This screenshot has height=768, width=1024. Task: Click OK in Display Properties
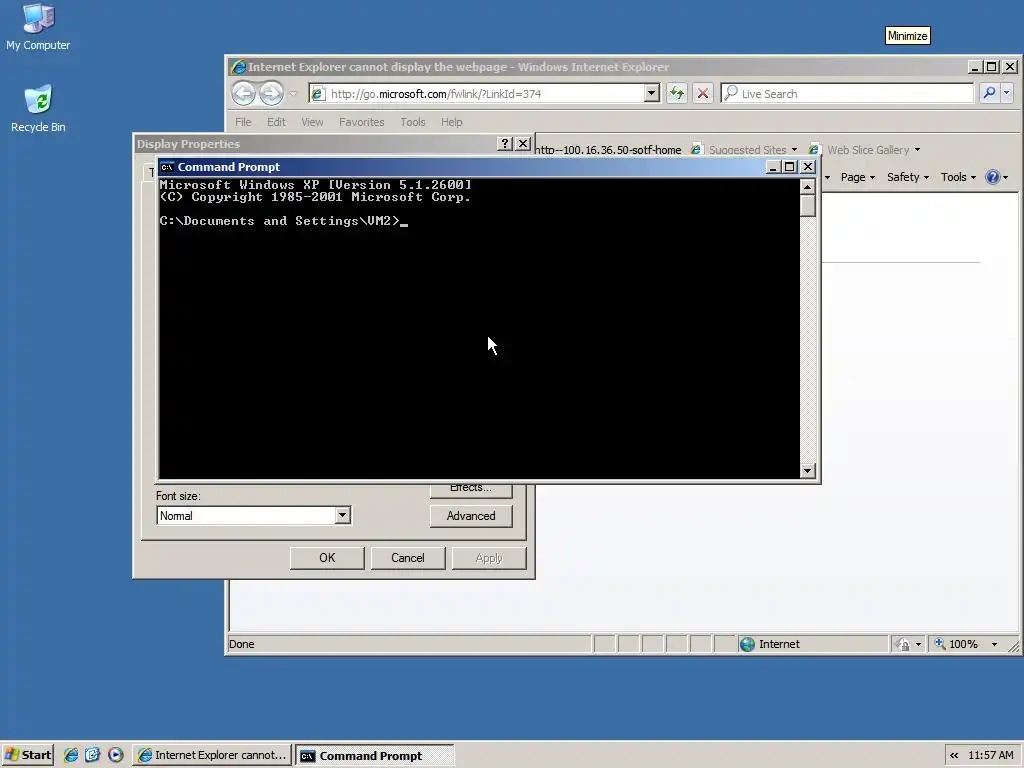coord(327,558)
